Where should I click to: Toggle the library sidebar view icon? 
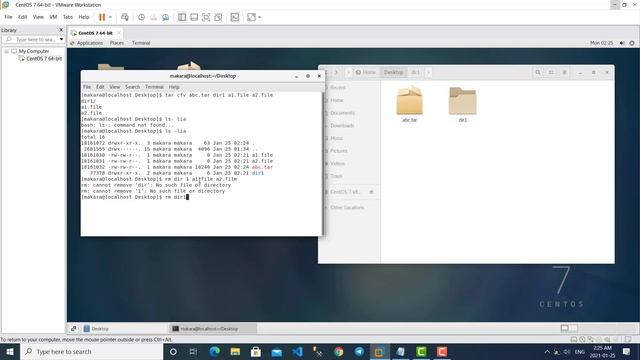pyautogui.click(x=182, y=17)
